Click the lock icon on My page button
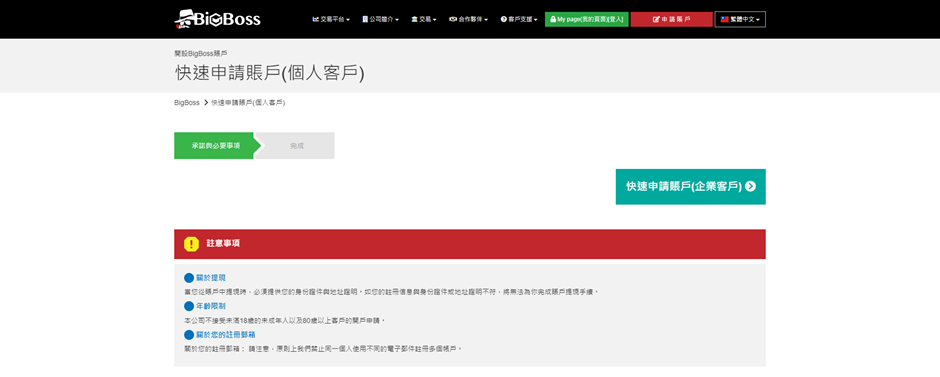The width and height of the screenshot is (940, 377). coord(553,19)
